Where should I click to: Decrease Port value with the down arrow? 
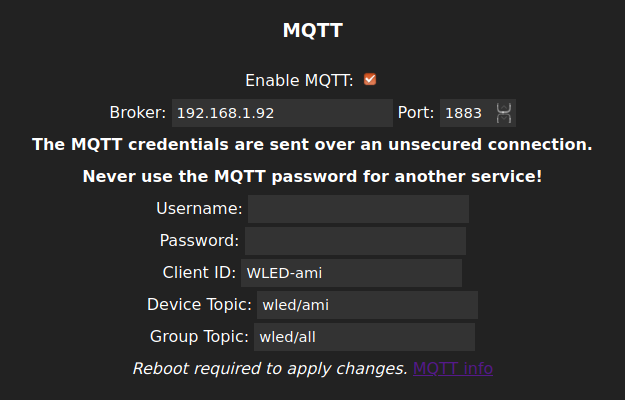pyautogui.click(x=505, y=119)
